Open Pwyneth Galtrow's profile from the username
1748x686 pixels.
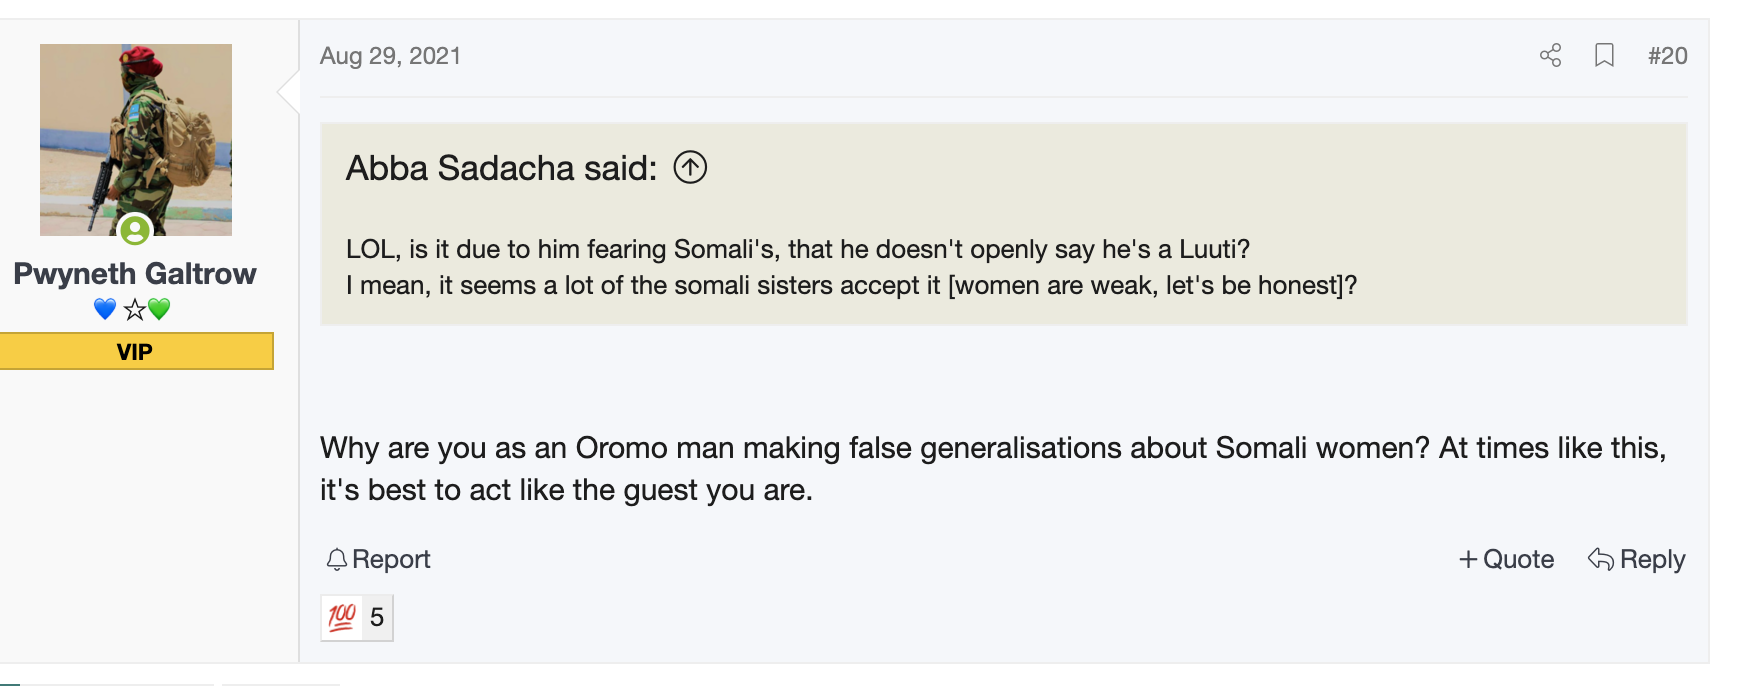[x=135, y=273]
